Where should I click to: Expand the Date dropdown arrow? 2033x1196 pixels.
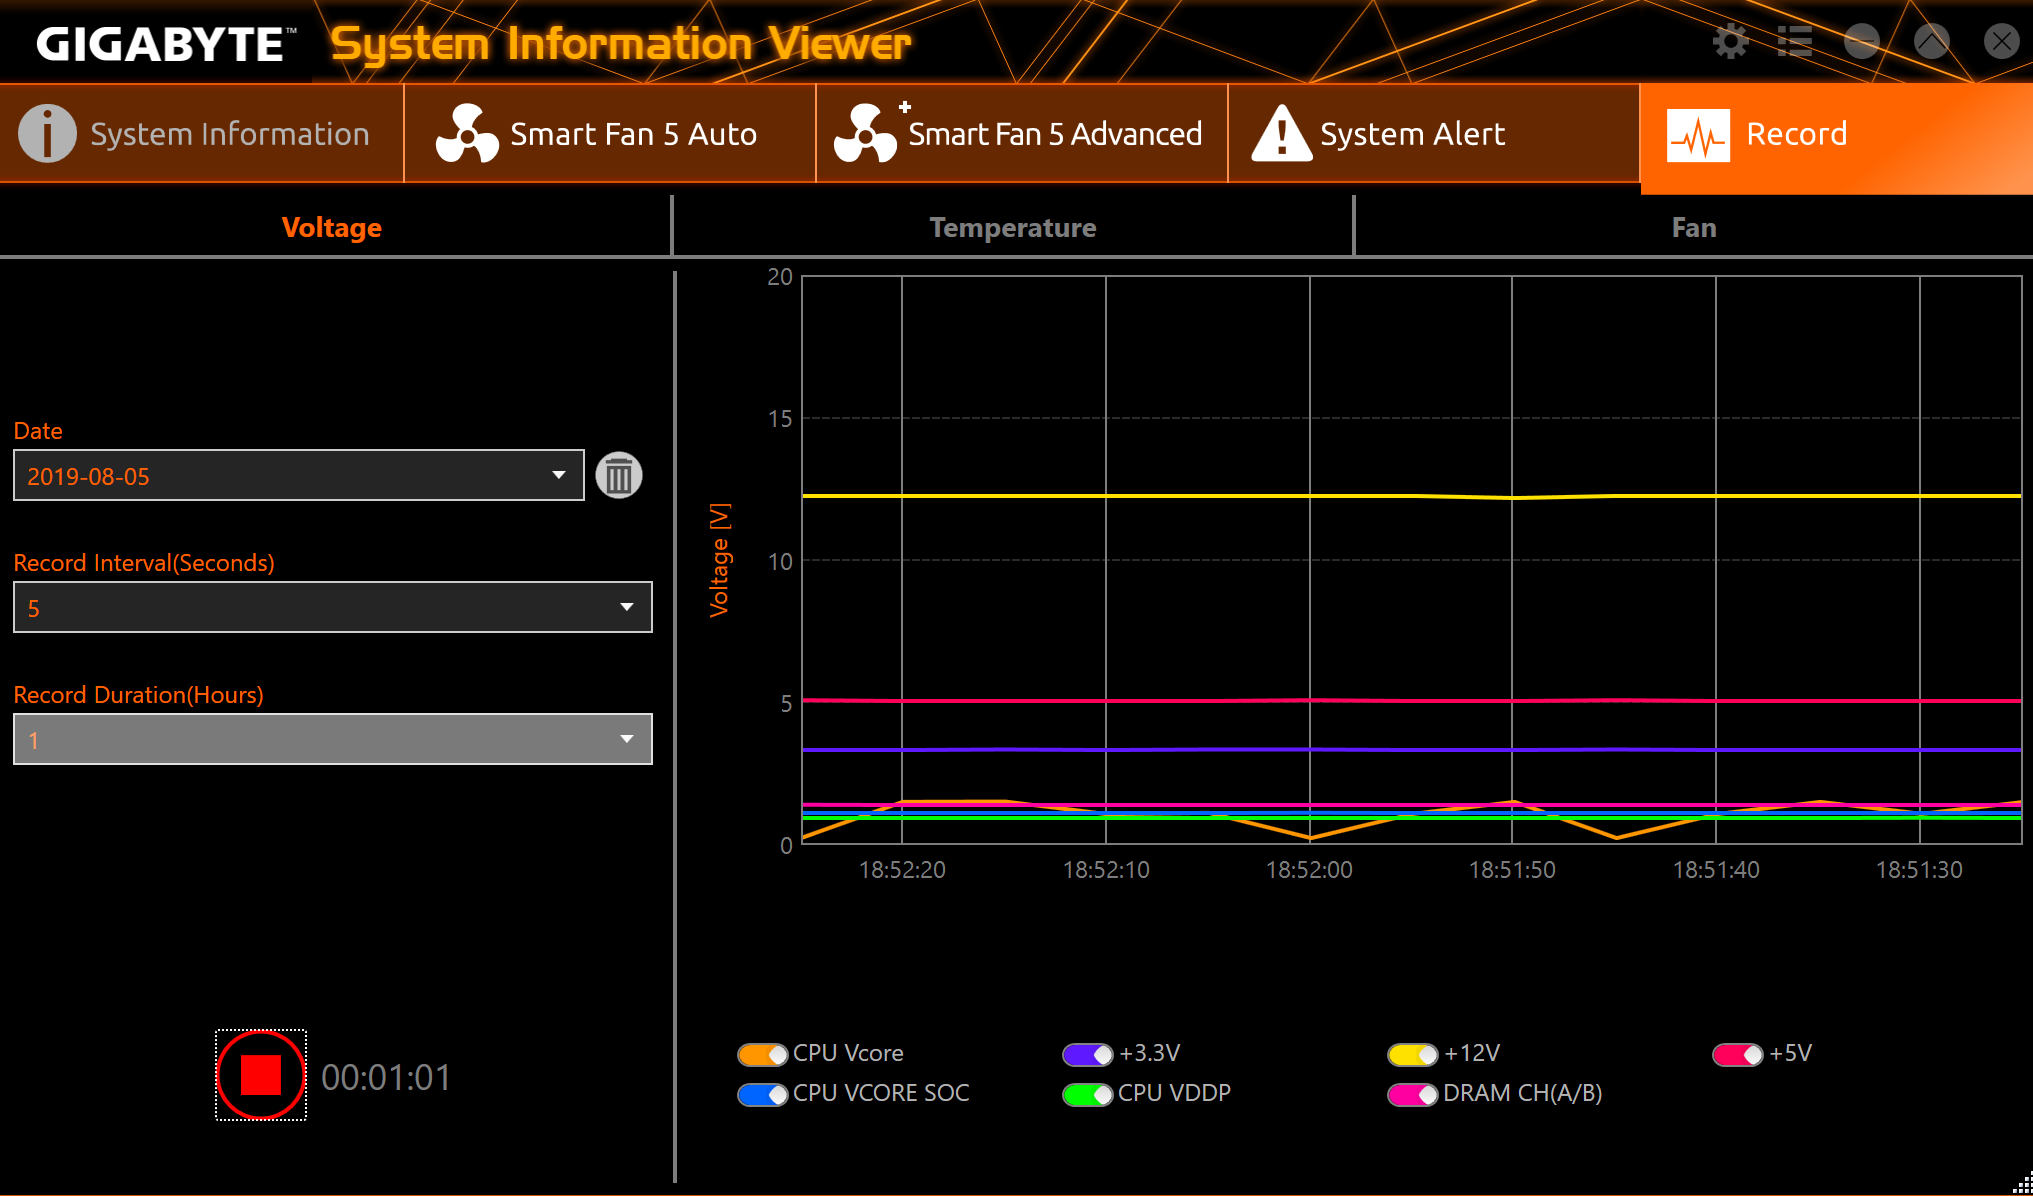[x=559, y=475]
